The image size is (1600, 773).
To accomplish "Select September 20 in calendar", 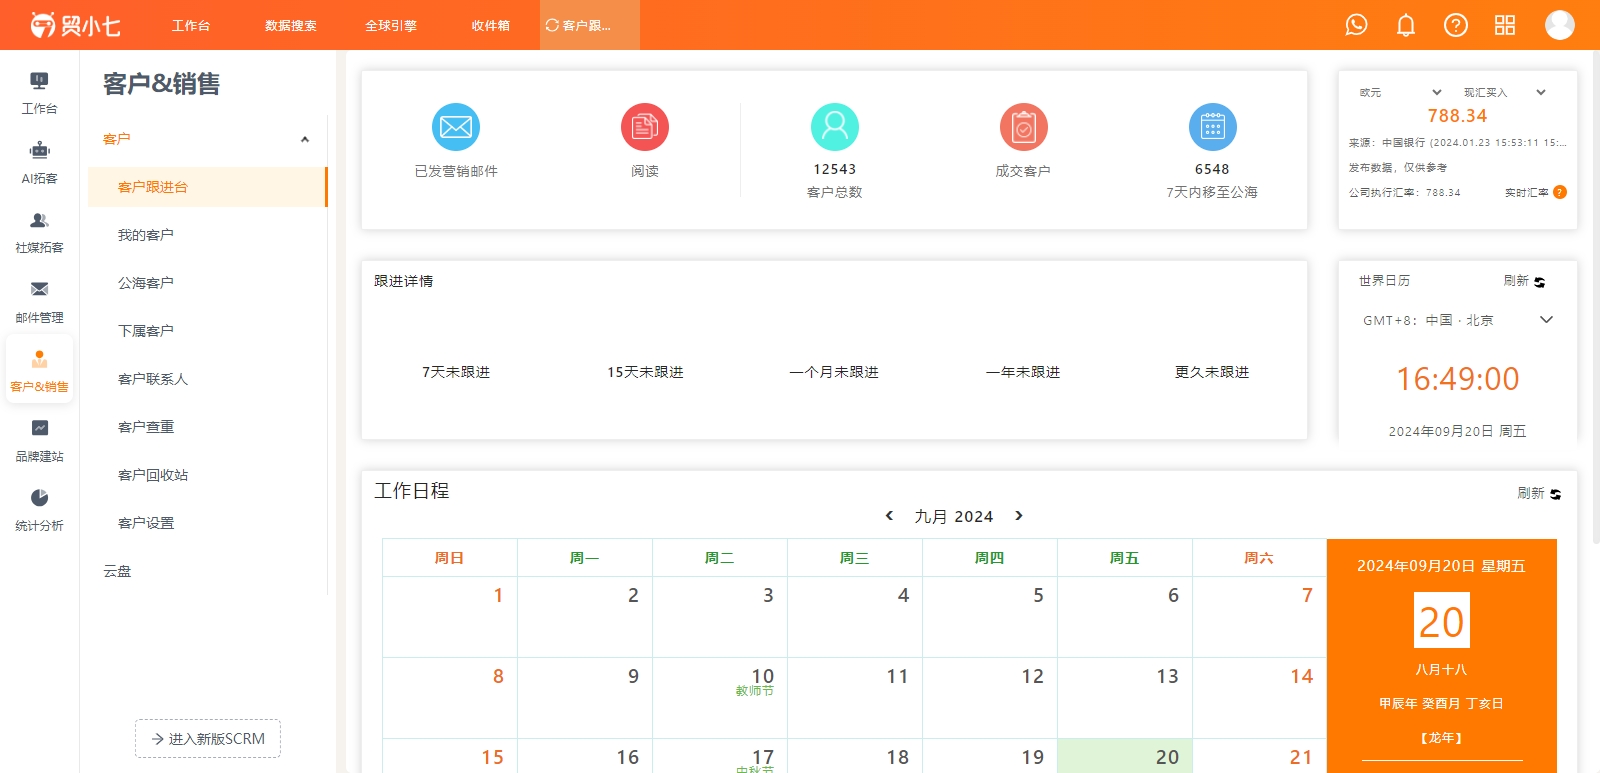I will (x=1125, y=756).
